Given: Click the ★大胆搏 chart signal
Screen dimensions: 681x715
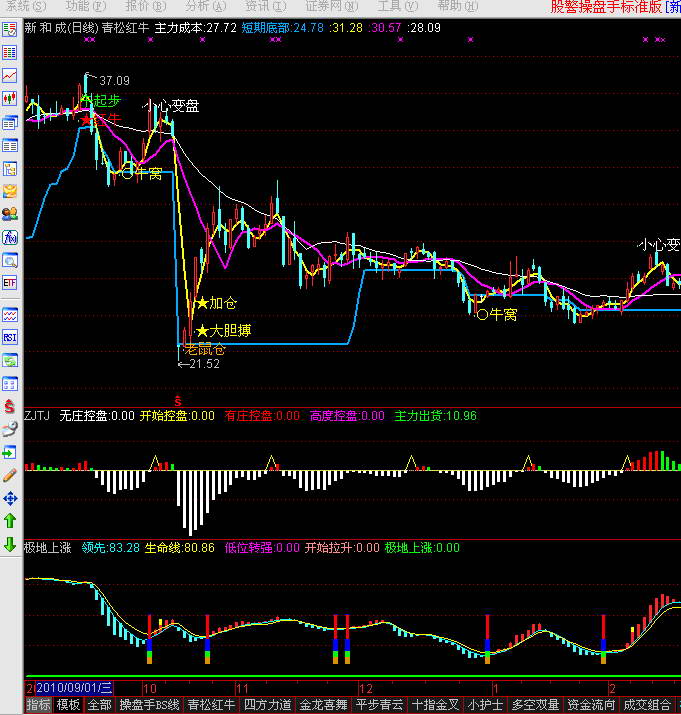Looking at the screenshot, I should tap(224, 331).
